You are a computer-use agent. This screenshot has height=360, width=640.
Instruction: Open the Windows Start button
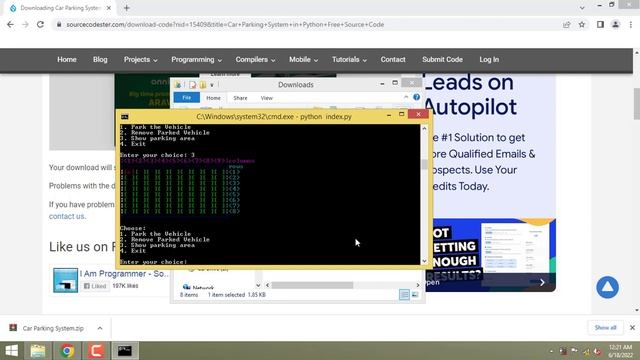(x=11, y=351)
